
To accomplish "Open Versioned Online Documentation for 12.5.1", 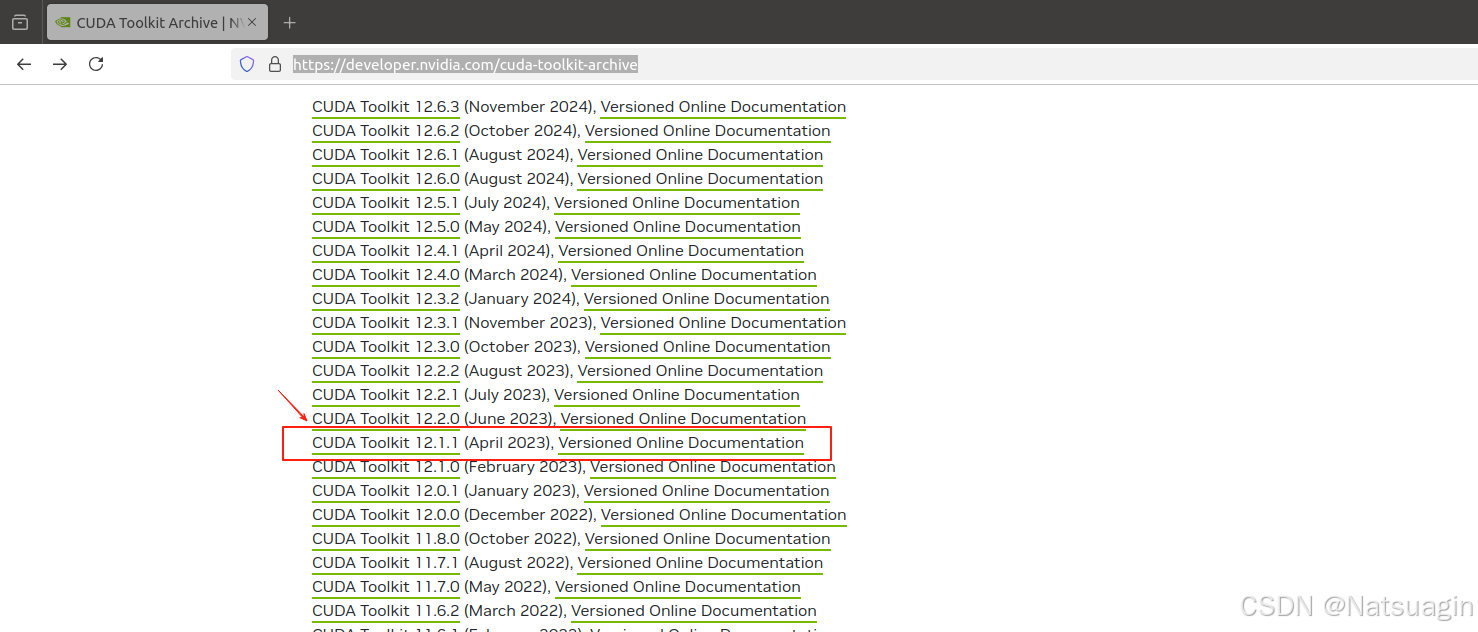I will tap(677, 203).
